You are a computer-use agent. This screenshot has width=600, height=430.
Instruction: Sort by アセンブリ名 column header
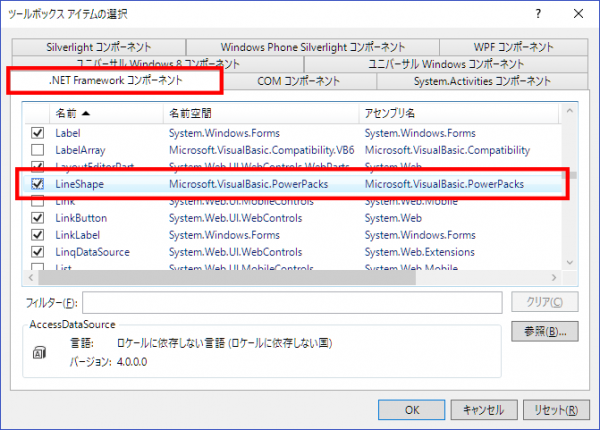459,113
